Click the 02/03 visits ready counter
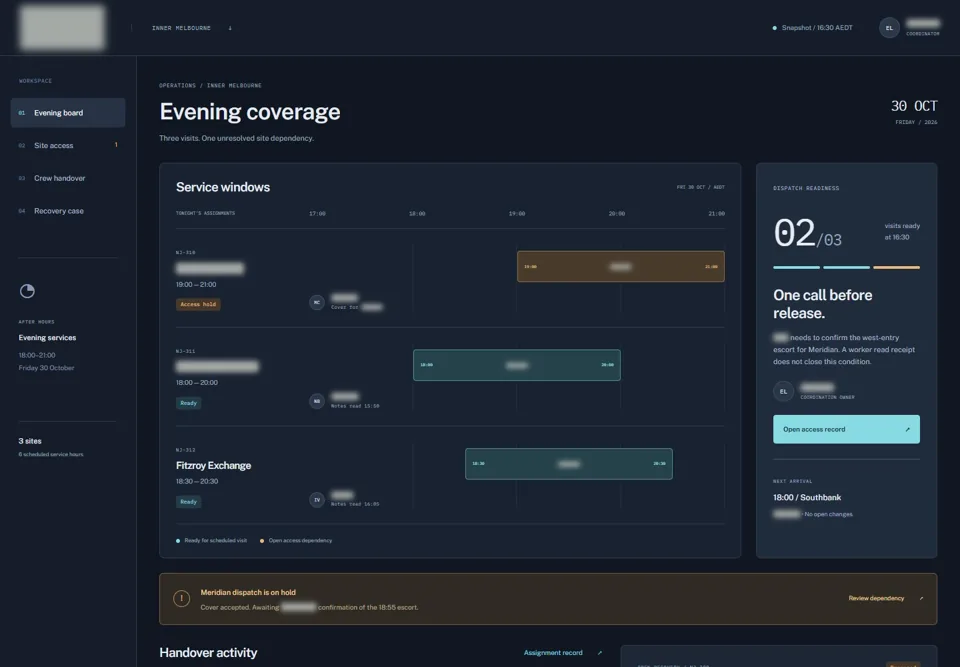Viewport: 960px width, 667px height. [x=808, y=233]
